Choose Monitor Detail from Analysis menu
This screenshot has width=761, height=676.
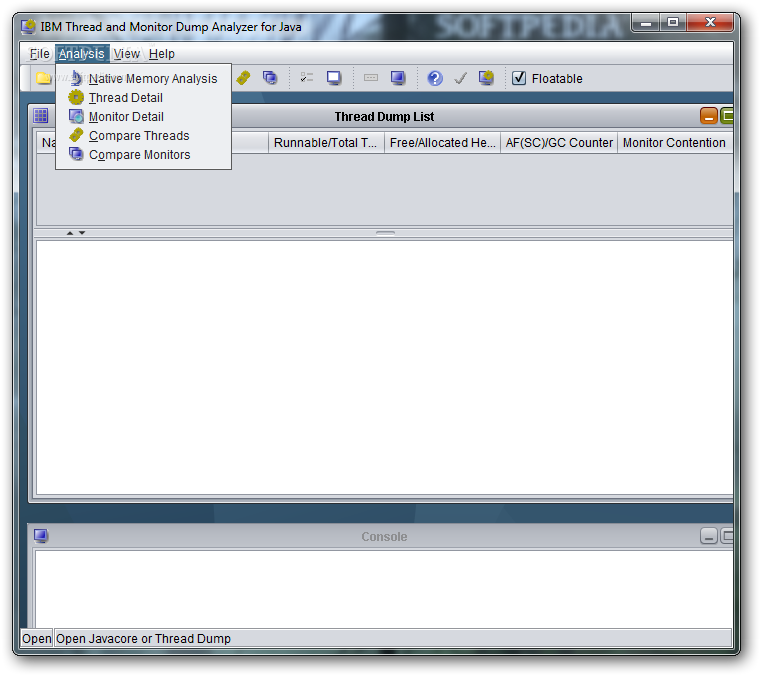coord(144,116)
